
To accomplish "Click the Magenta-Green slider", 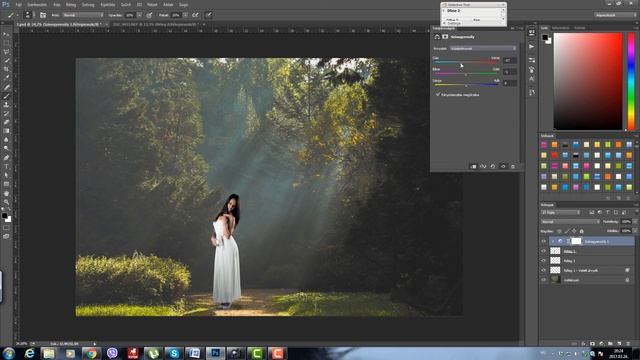I will pyautogui.click(x=467, y=73).
